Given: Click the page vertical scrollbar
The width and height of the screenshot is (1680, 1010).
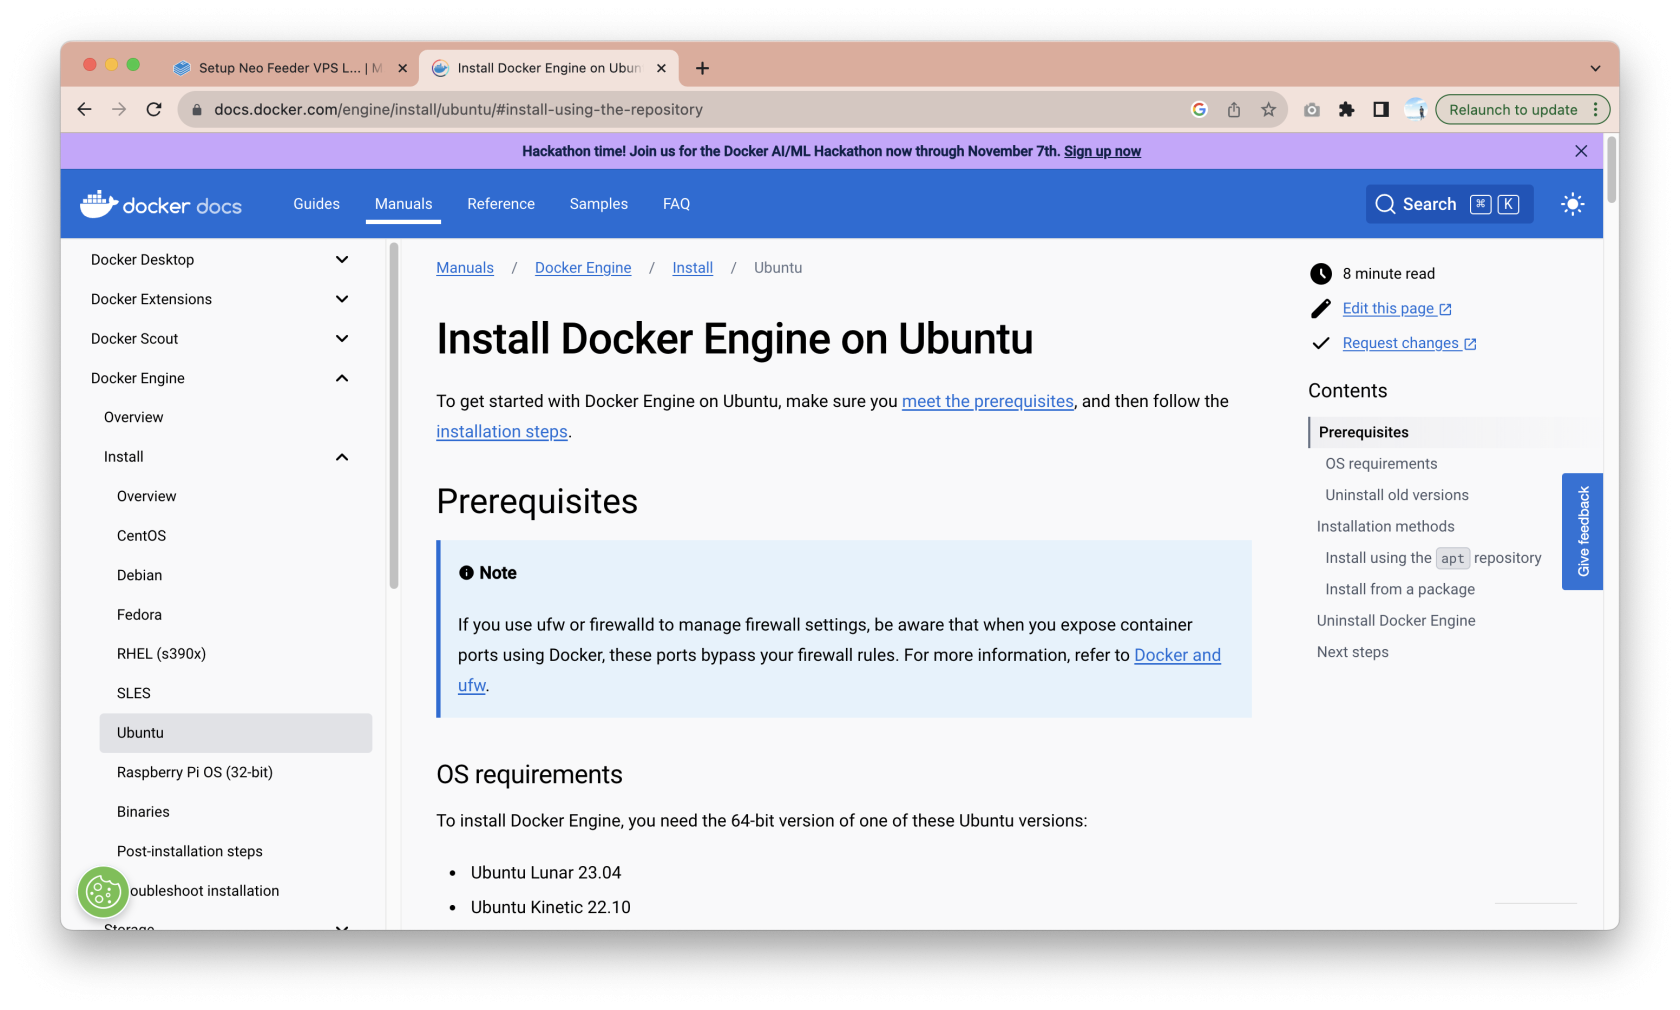Looking at the screenshot, I should coord(1611,170).
